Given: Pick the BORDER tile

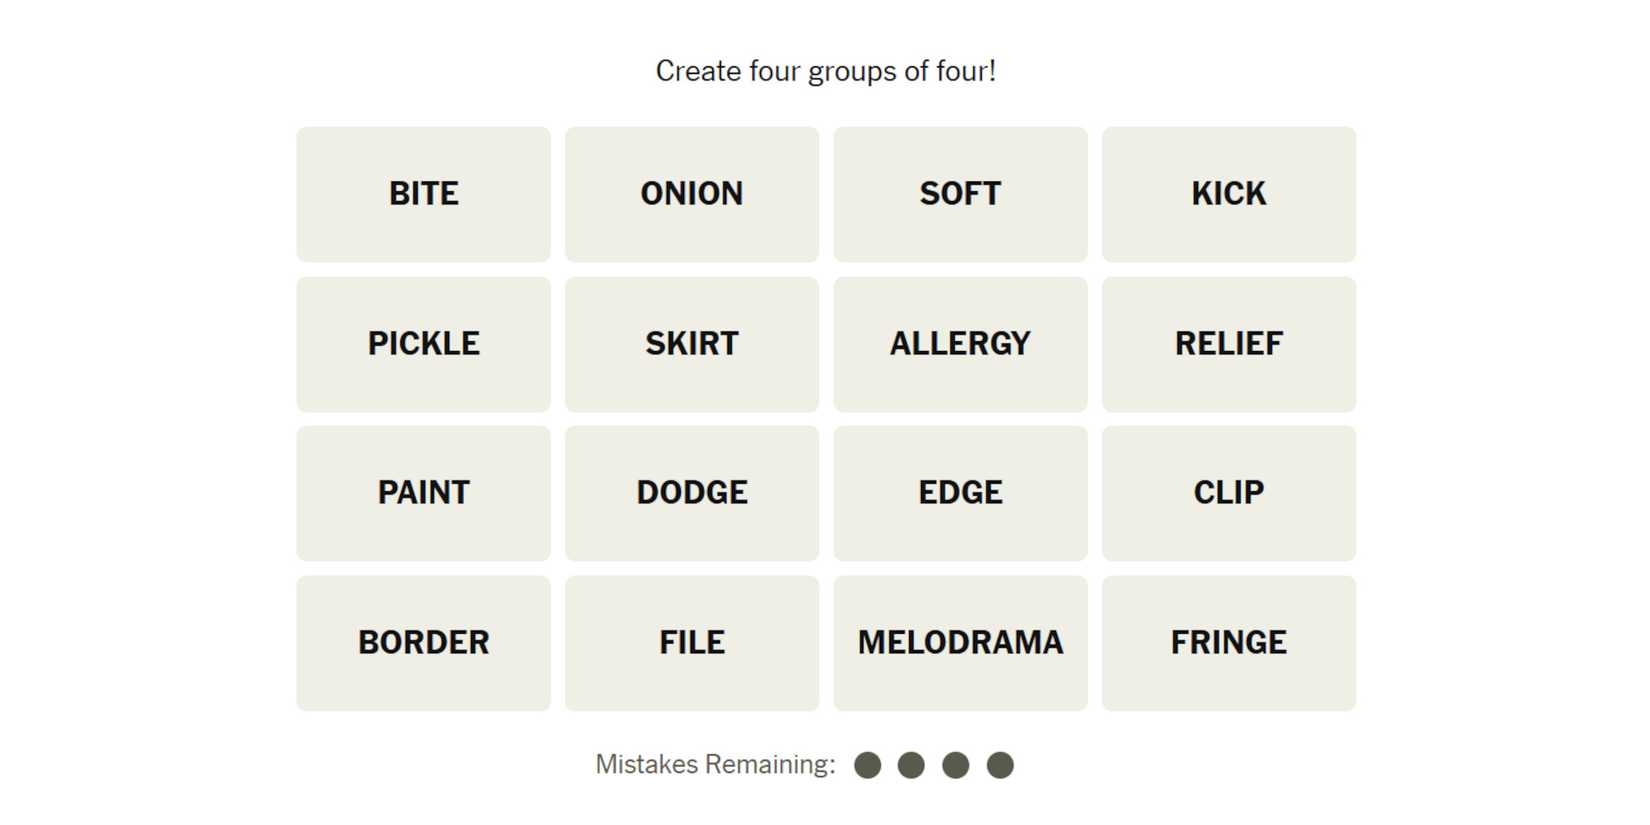Looking at the screenshot, I should [423, 643].
